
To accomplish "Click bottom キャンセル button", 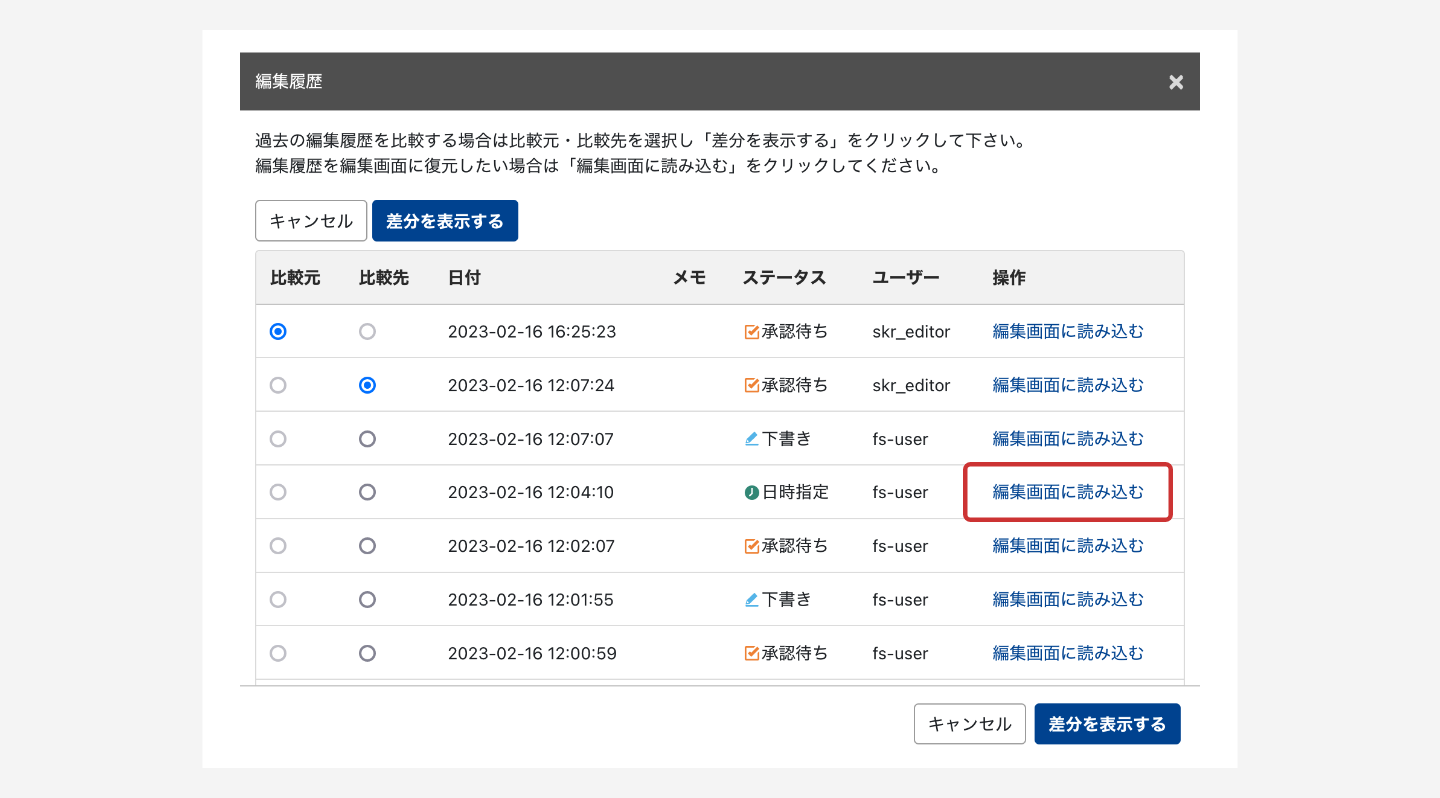I will point(969,724).
